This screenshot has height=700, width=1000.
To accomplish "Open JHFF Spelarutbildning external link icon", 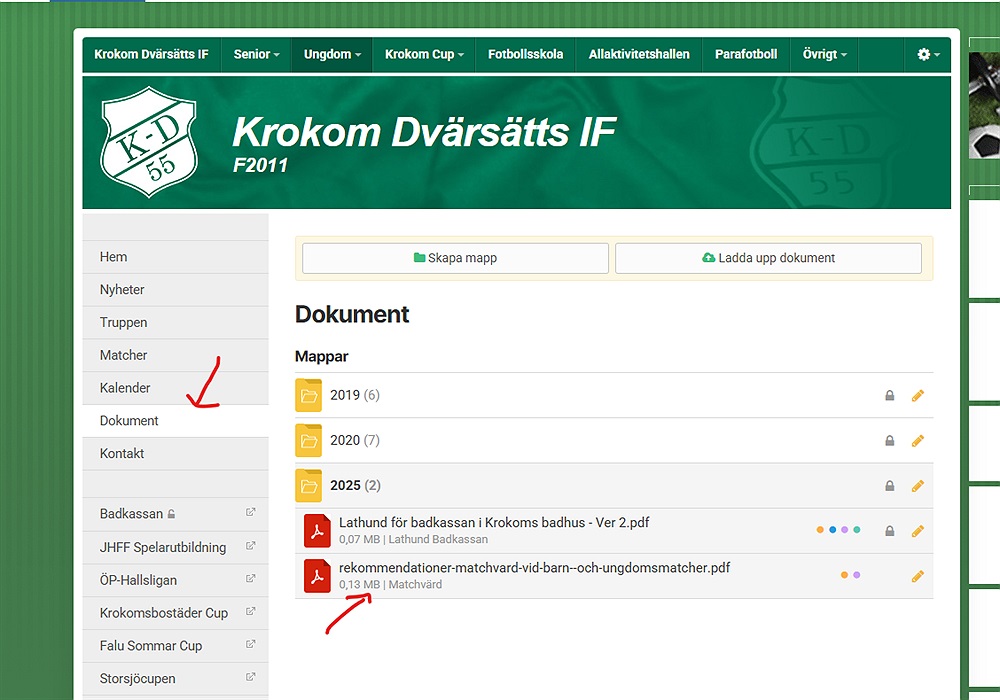I will pos(251,546).
